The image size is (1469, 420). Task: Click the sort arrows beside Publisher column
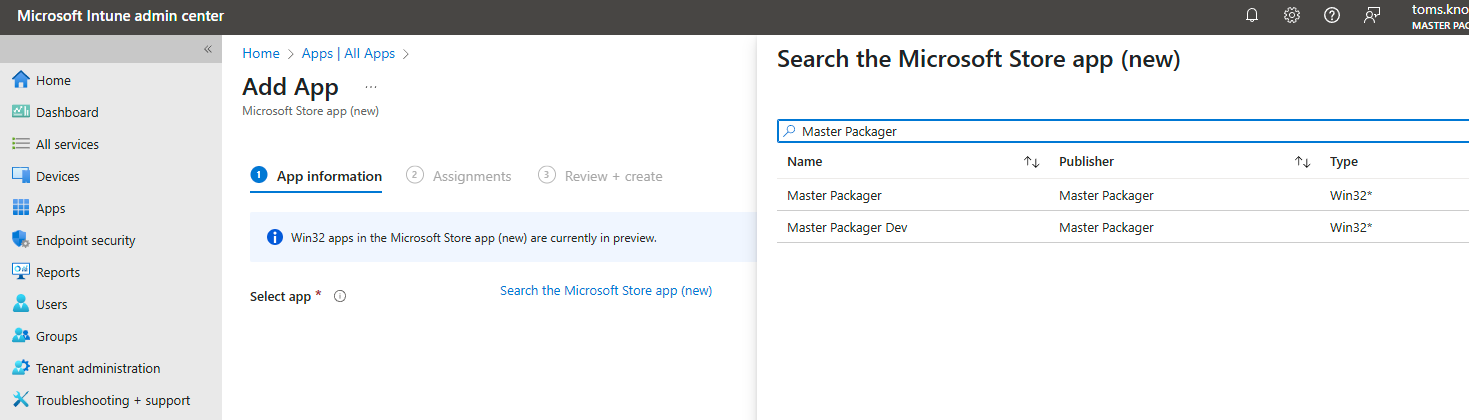(x=1302, y=162)
